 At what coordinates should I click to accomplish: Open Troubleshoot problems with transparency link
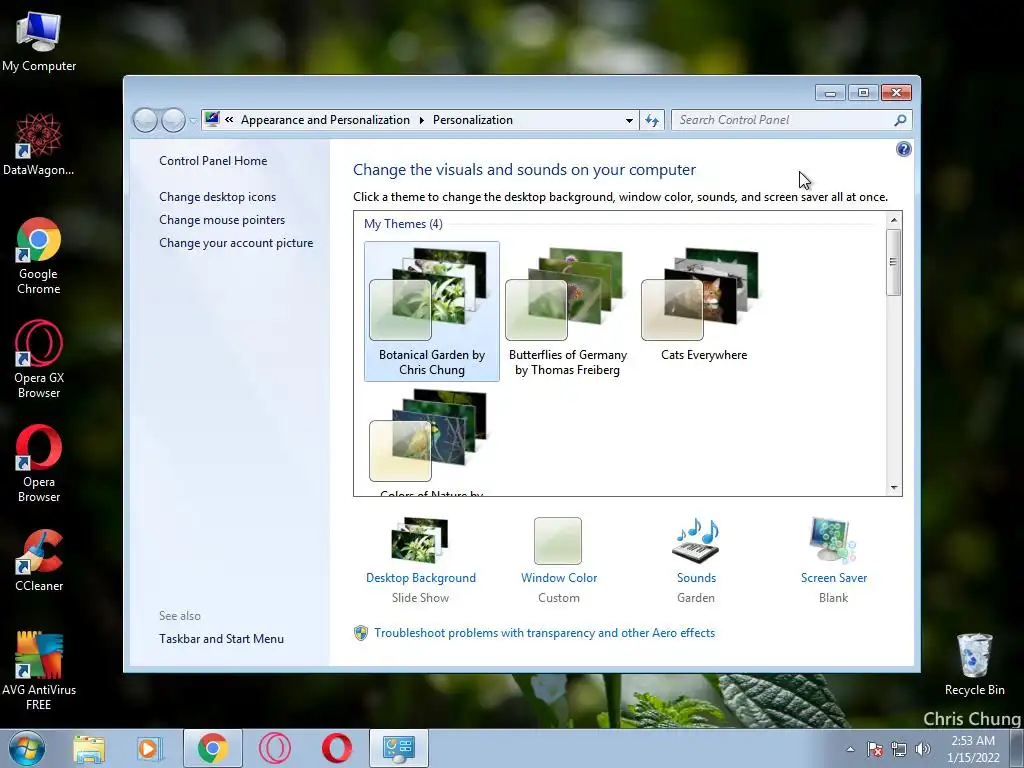pyautogui.click(x=544, y=633)
